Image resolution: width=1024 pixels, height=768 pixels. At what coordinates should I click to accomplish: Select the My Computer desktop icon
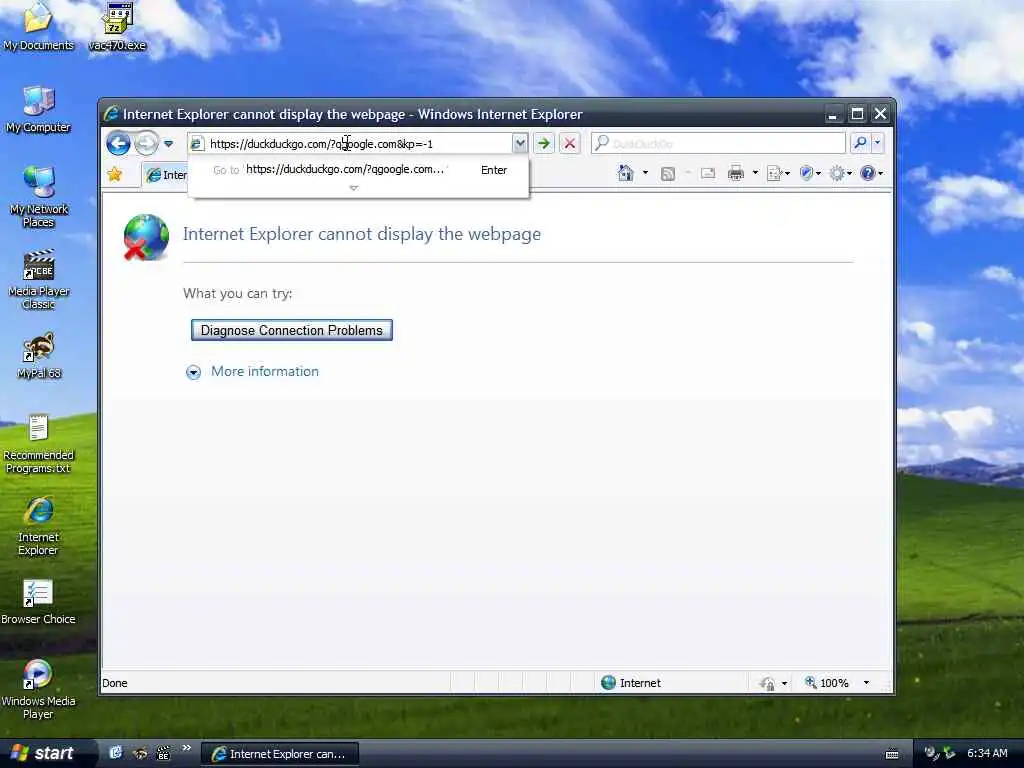(x=38, y=110)
